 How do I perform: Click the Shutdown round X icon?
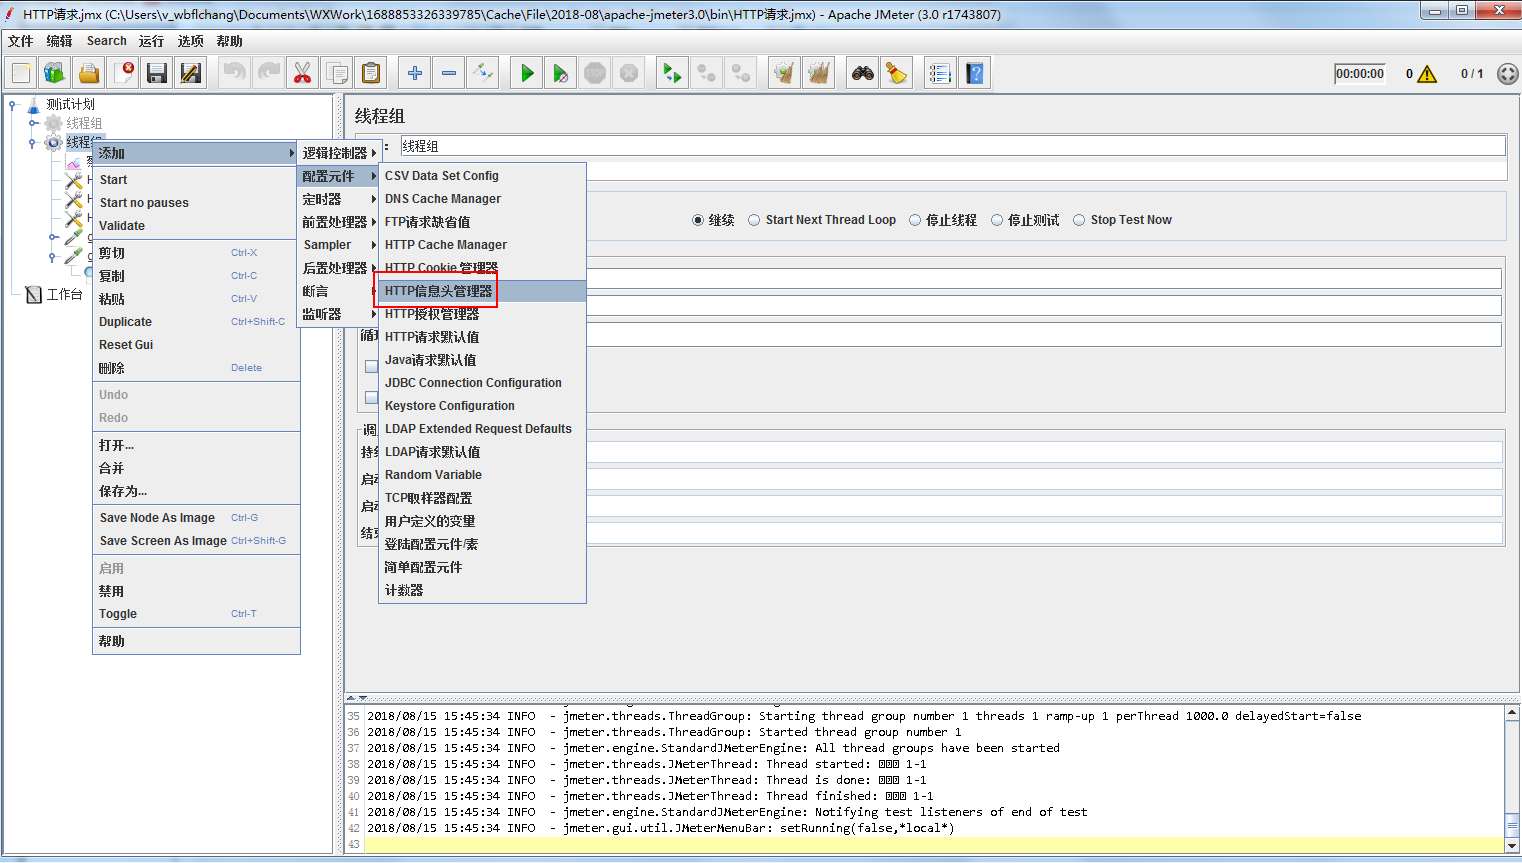[x=629, y=73]
